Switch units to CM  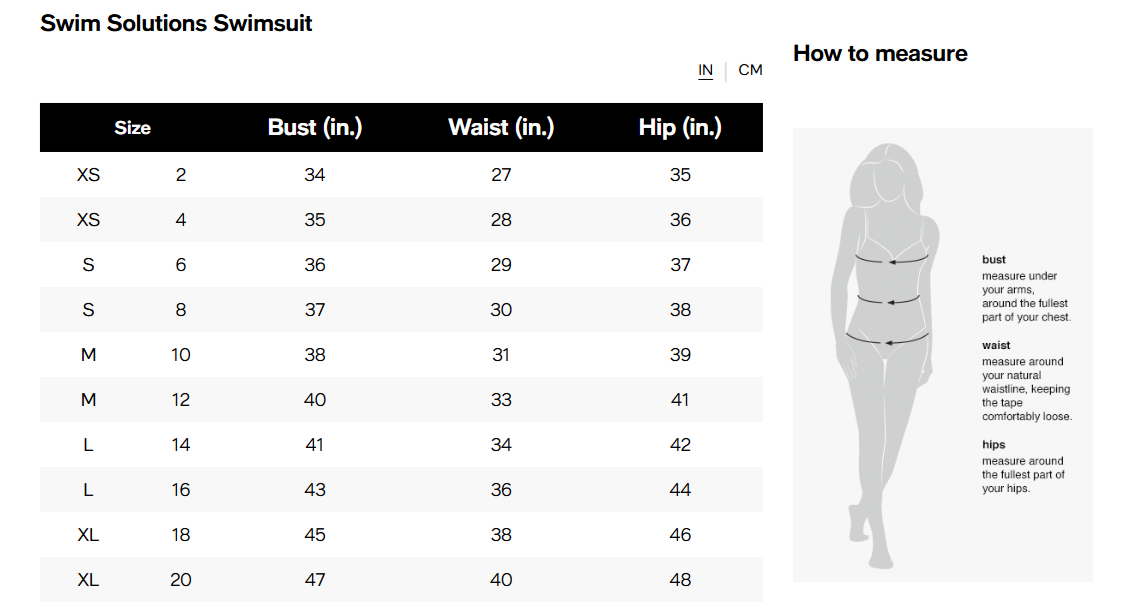[750, 70]
